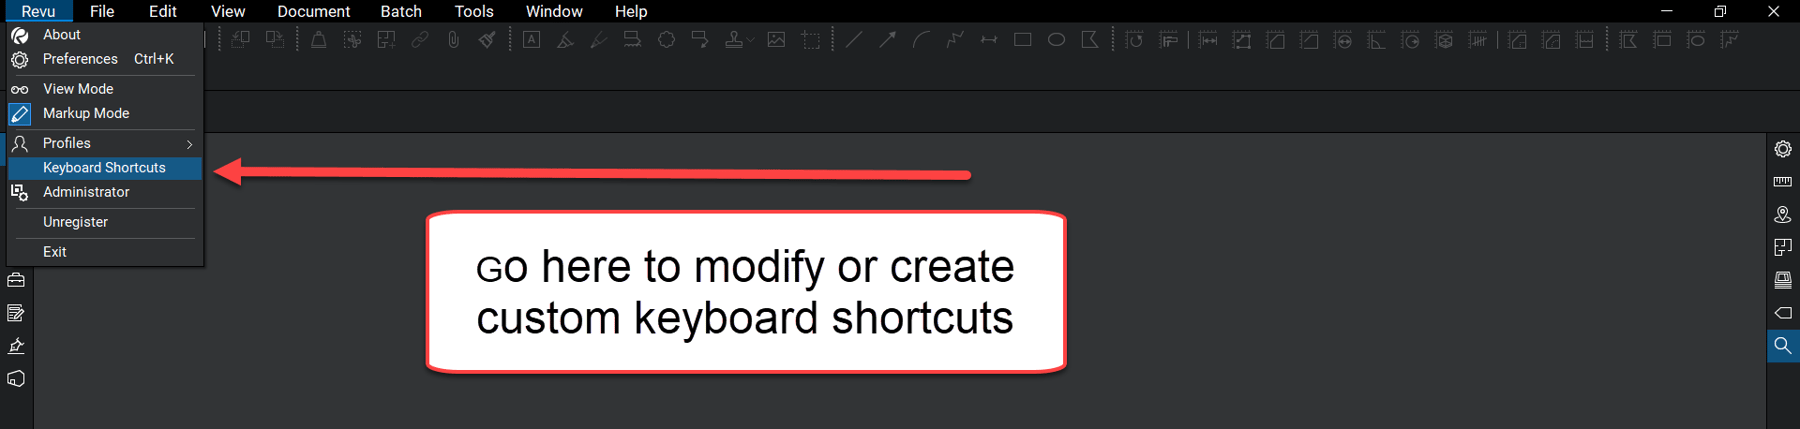The width and height of the screenshot is (1800, 429).
Task: Select the Arrow markup tool
Action: tap(887, 40)
